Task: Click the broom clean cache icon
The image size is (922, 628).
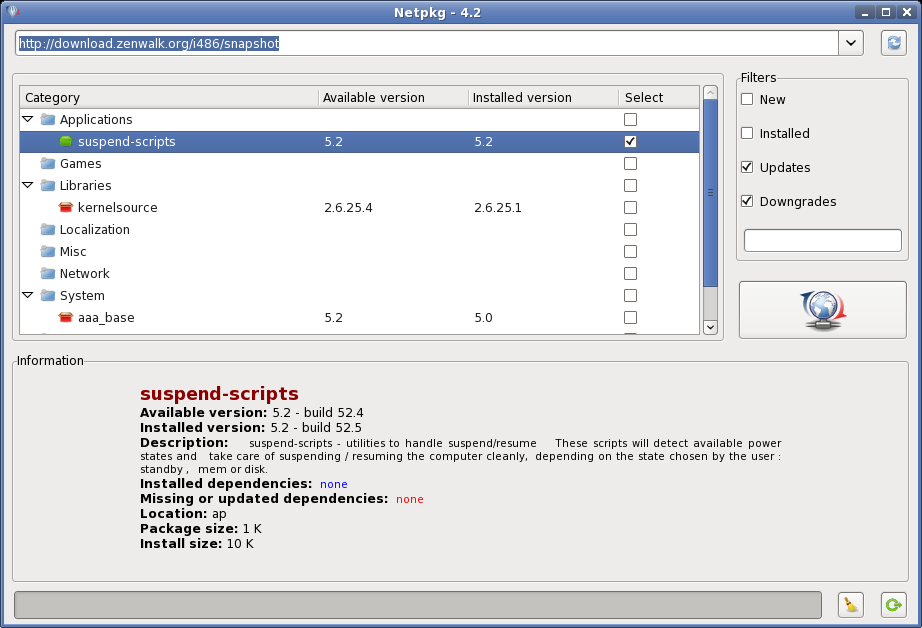Action: point(851,604)
